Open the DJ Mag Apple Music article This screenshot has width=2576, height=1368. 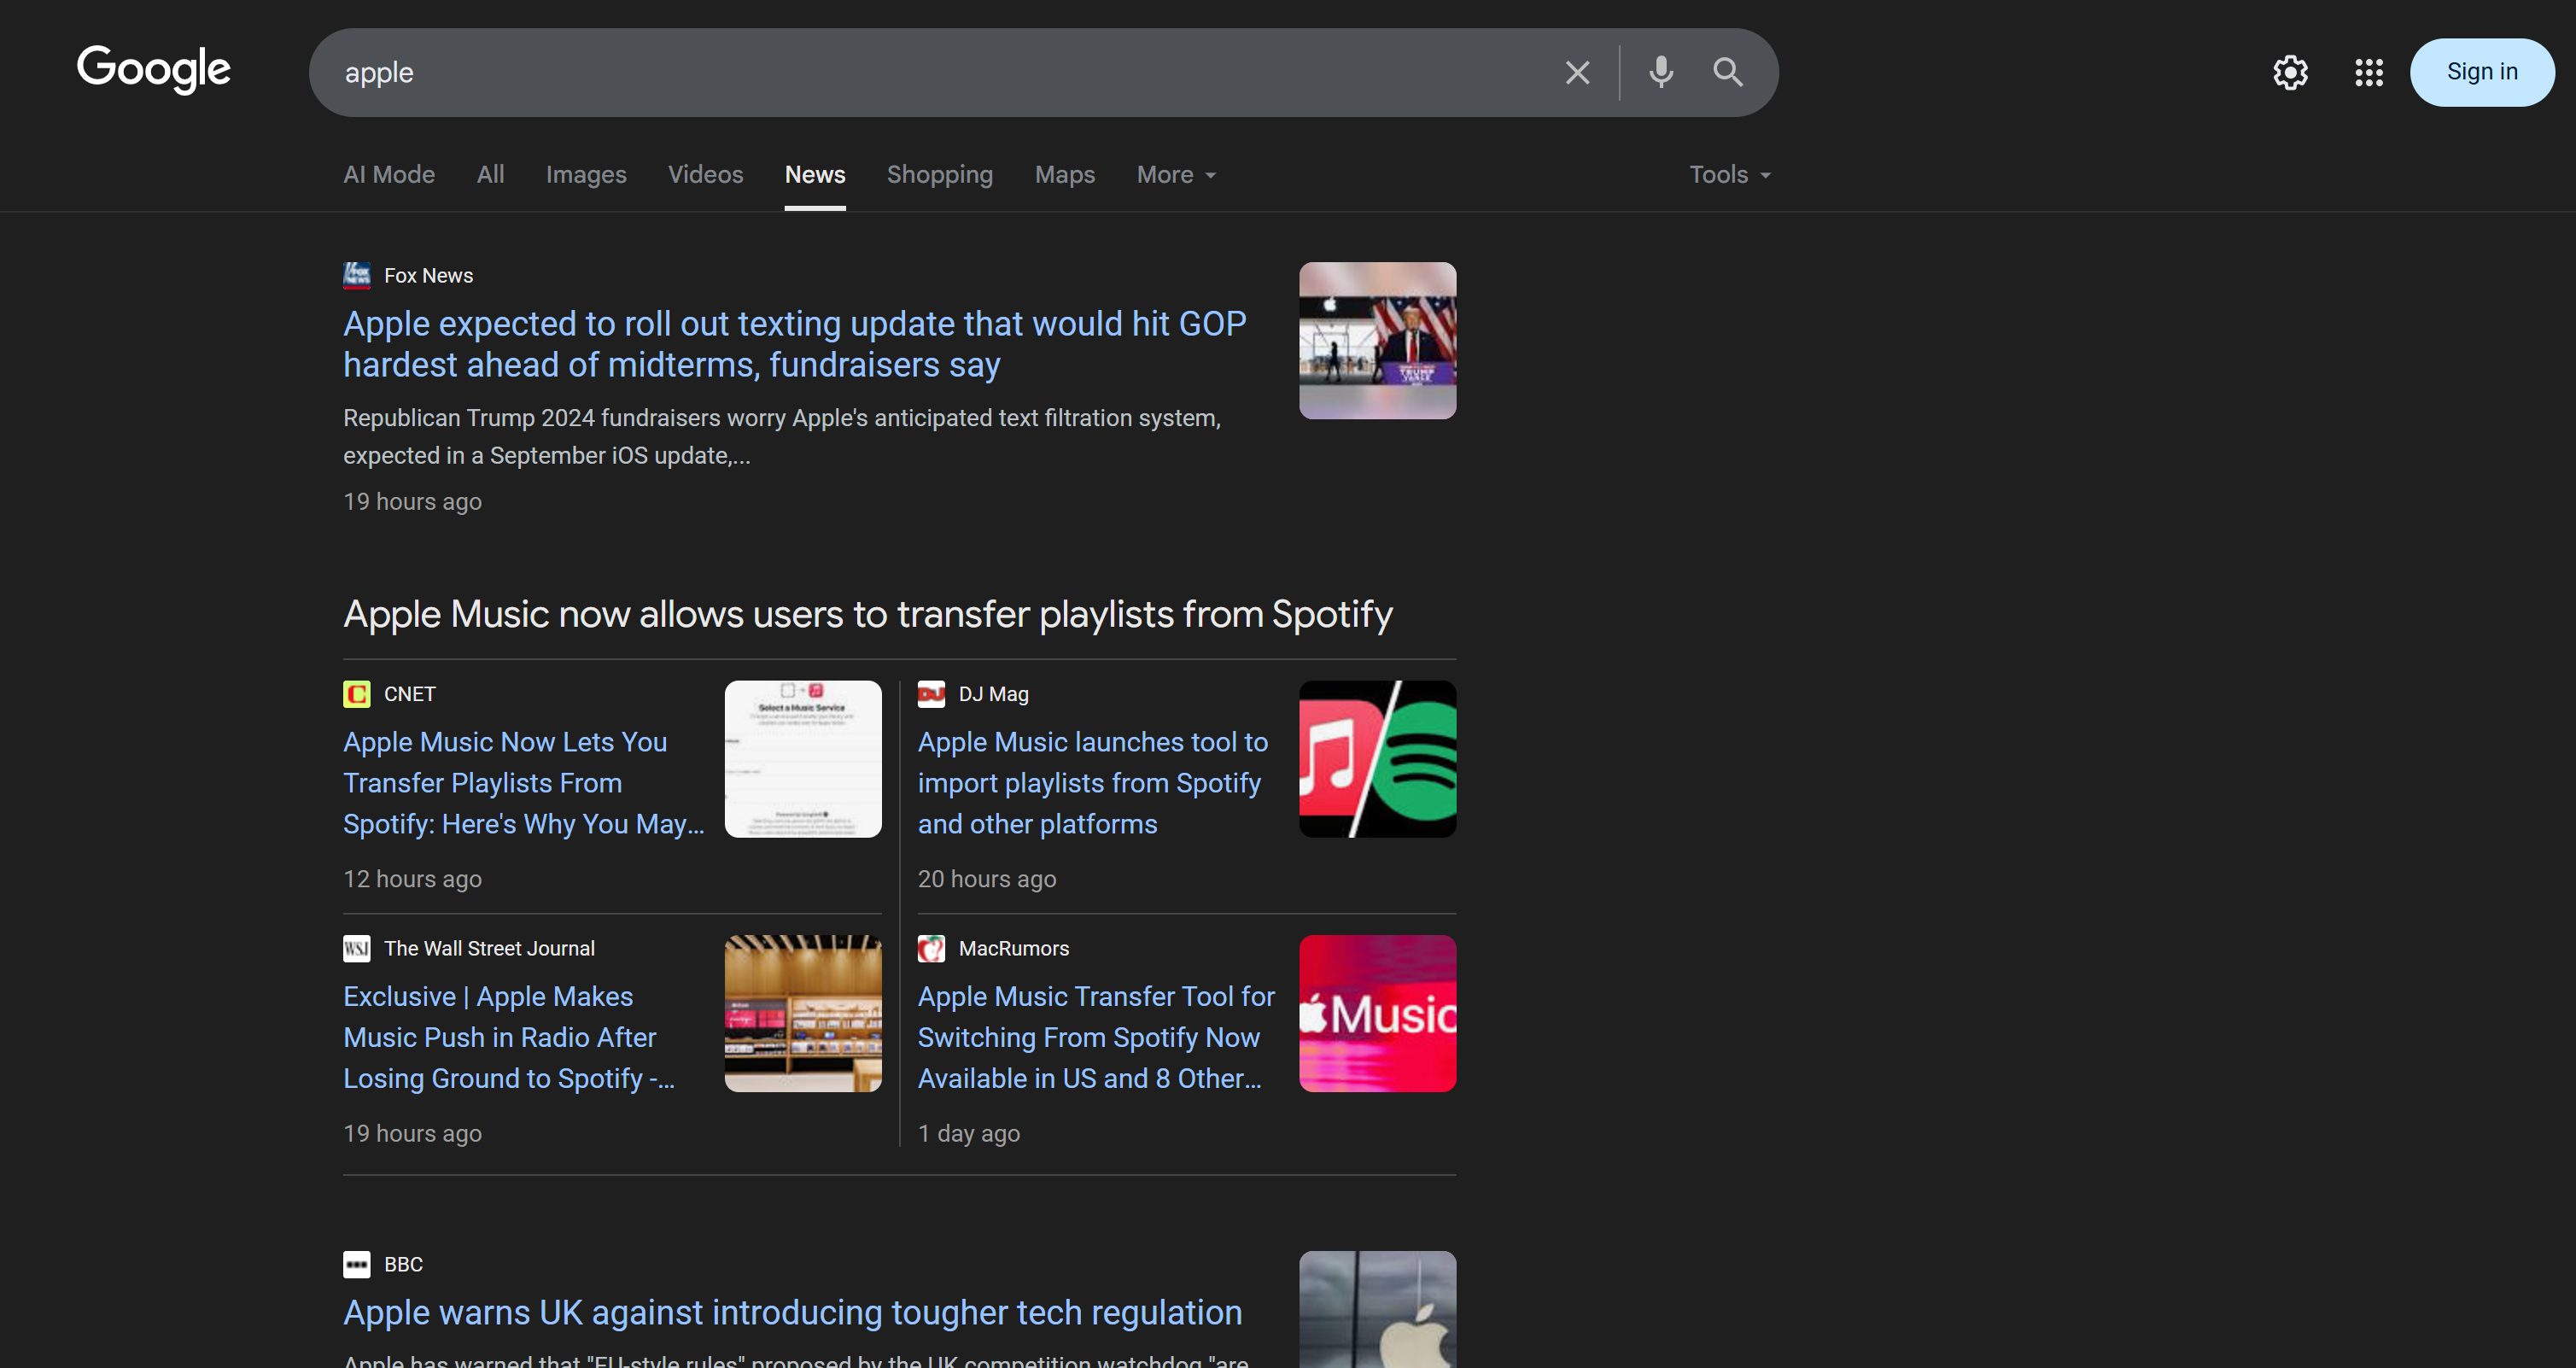tap(1093, 782)
